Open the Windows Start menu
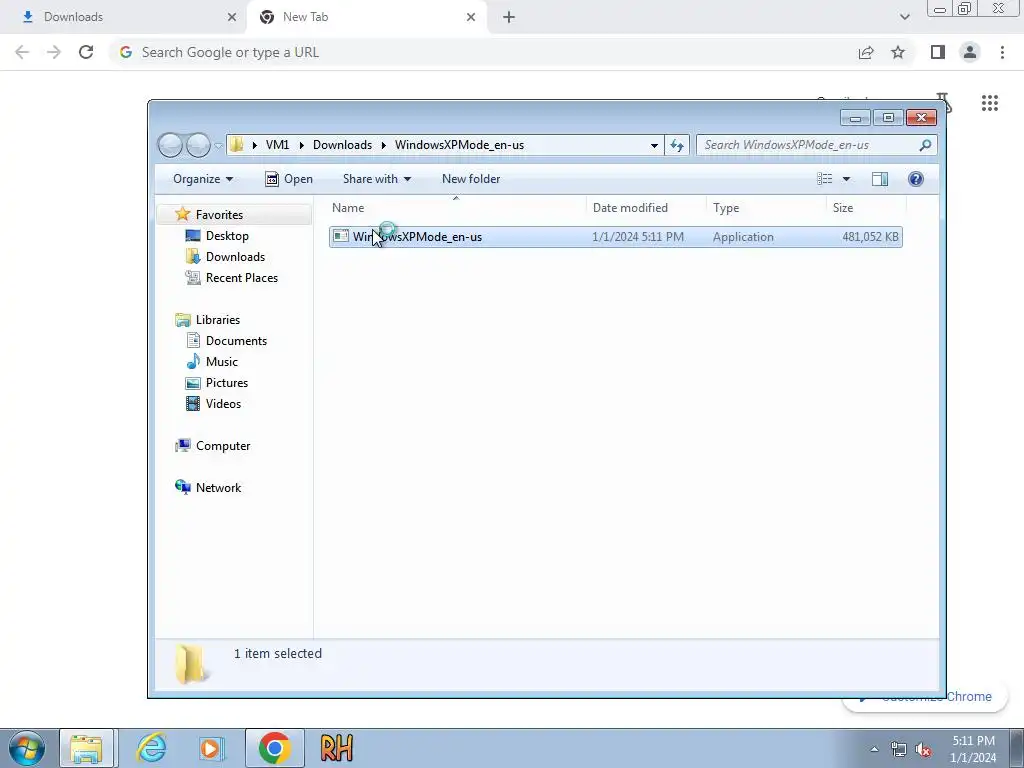 click(x=27, y=748)
